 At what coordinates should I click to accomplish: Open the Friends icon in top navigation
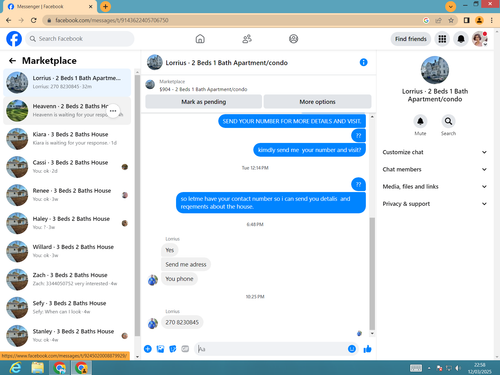click(x=247, y=39)
